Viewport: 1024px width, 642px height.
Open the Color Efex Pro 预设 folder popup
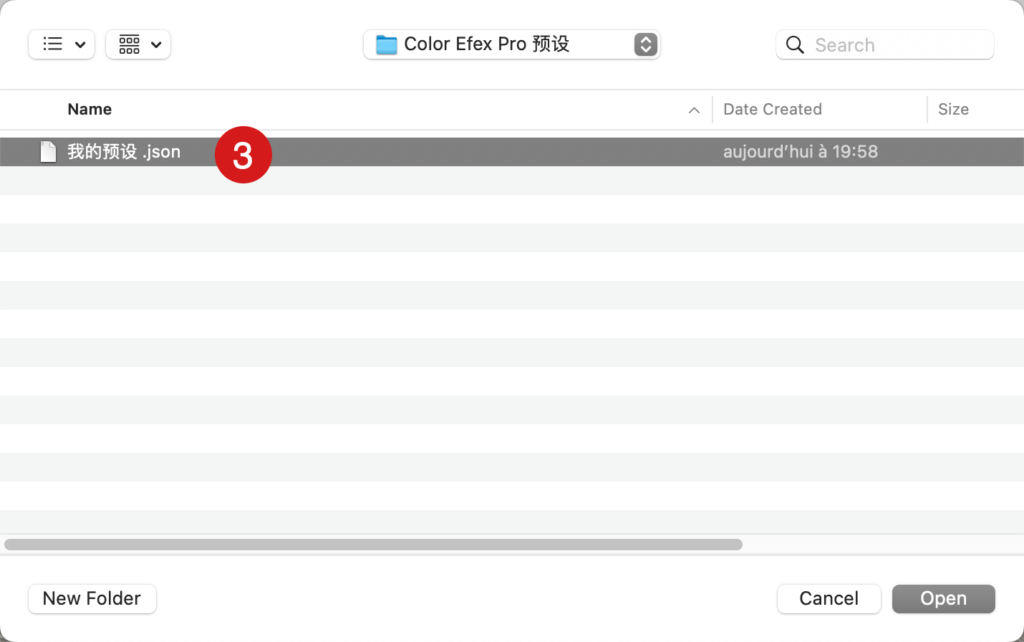(511, 44)
